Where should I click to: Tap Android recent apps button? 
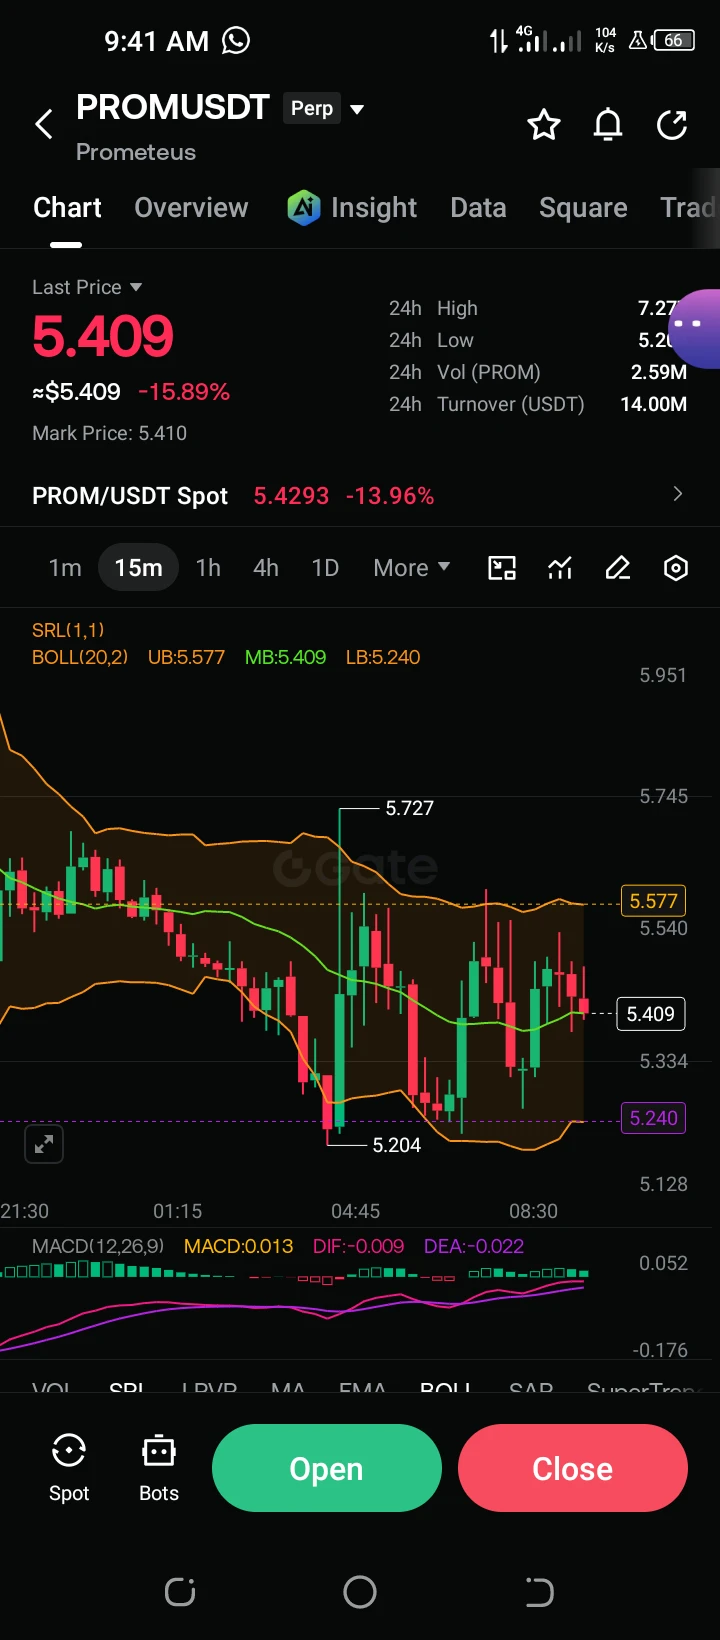tap(180, 1592)
